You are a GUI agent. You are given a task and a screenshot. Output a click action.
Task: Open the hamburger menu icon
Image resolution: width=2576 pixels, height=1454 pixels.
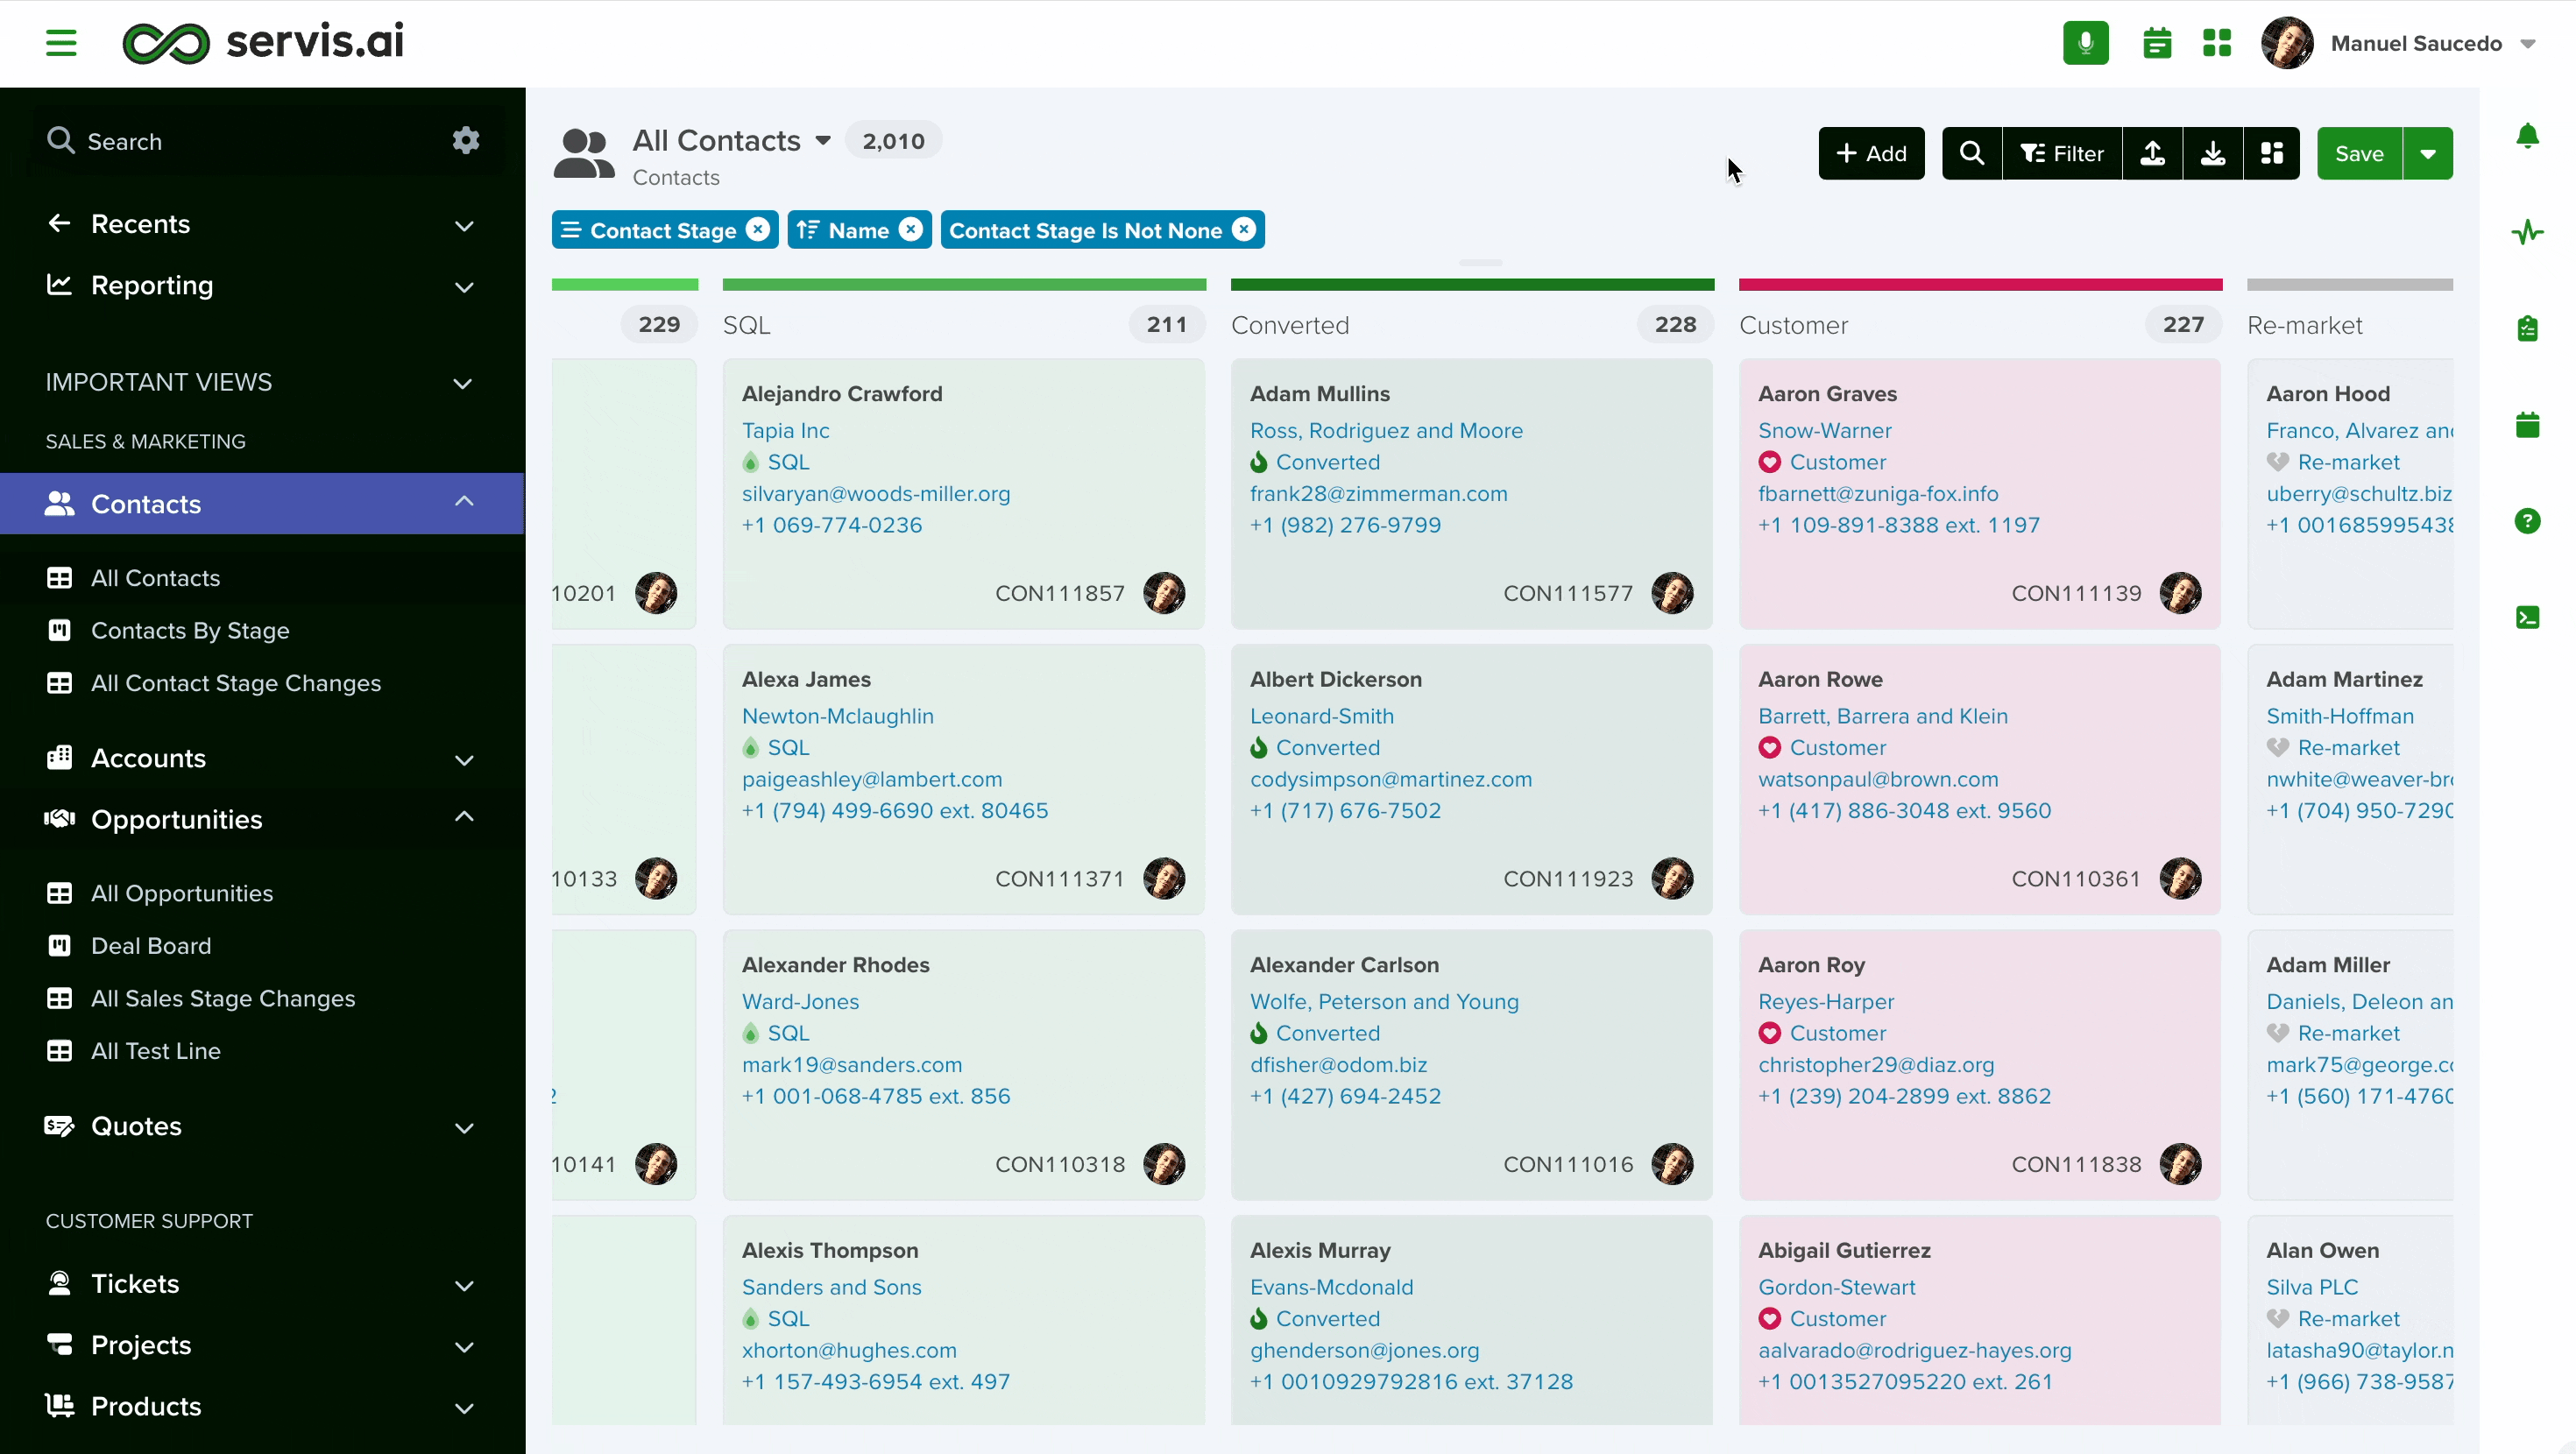[x=61, y=43]
